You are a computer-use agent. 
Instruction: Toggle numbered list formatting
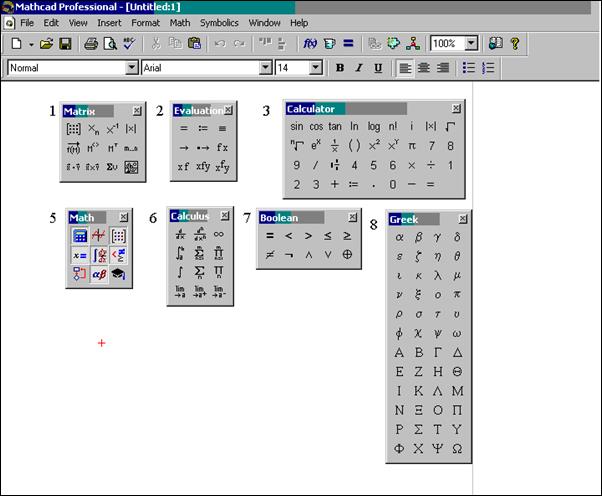488,68
